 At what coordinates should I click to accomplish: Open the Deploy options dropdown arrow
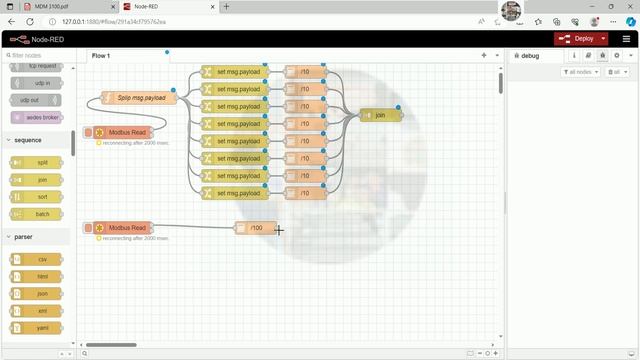(603, 39)
